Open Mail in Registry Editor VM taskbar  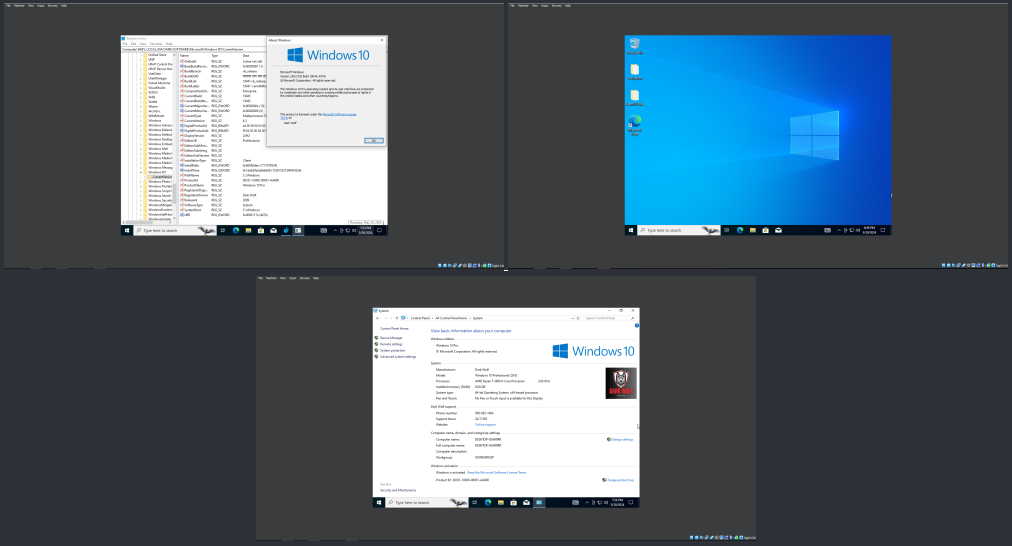tap(274, 230)
